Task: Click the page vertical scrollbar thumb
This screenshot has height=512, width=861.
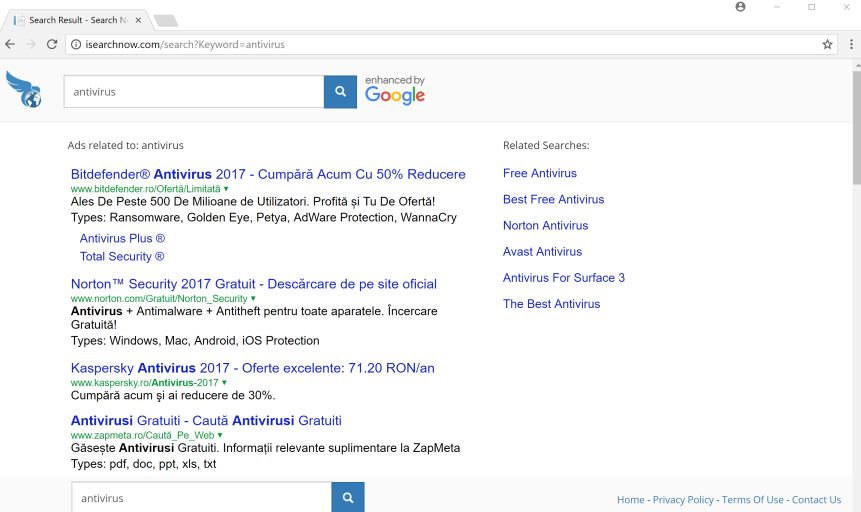Action: pyautogui.click(x=857, y=127)
